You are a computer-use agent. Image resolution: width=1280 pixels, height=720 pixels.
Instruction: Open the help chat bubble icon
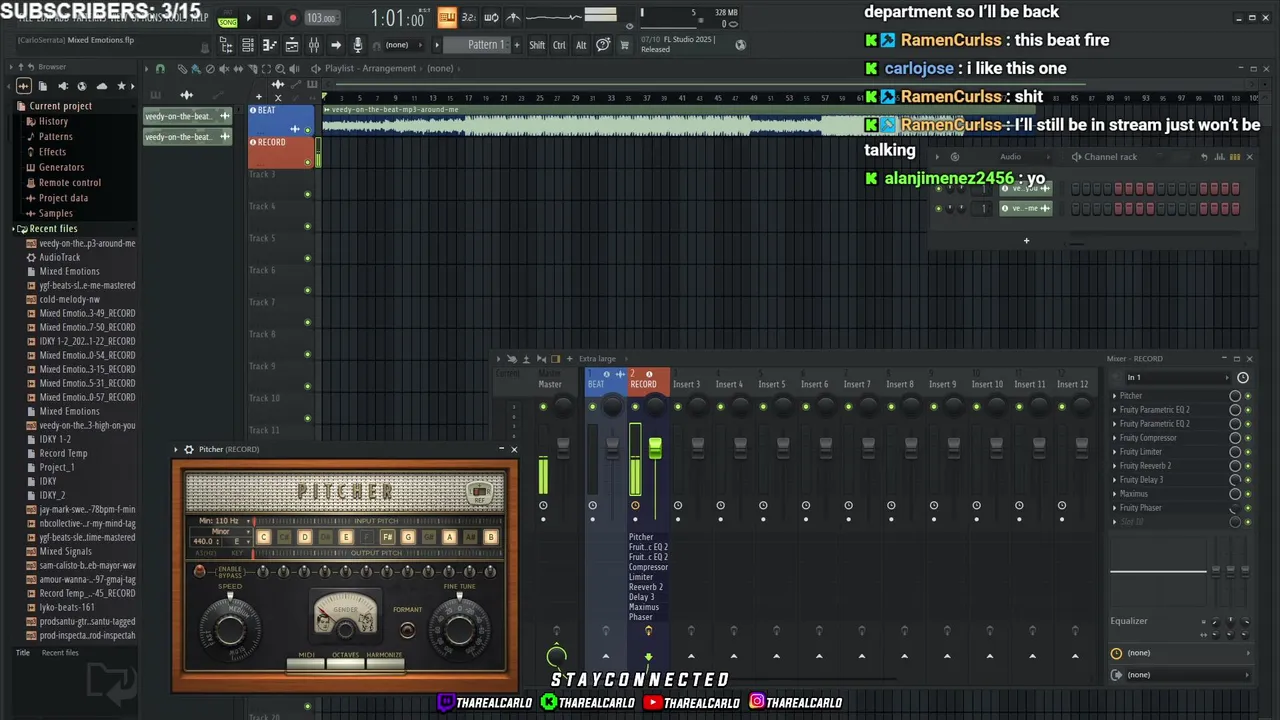[603, 45]
